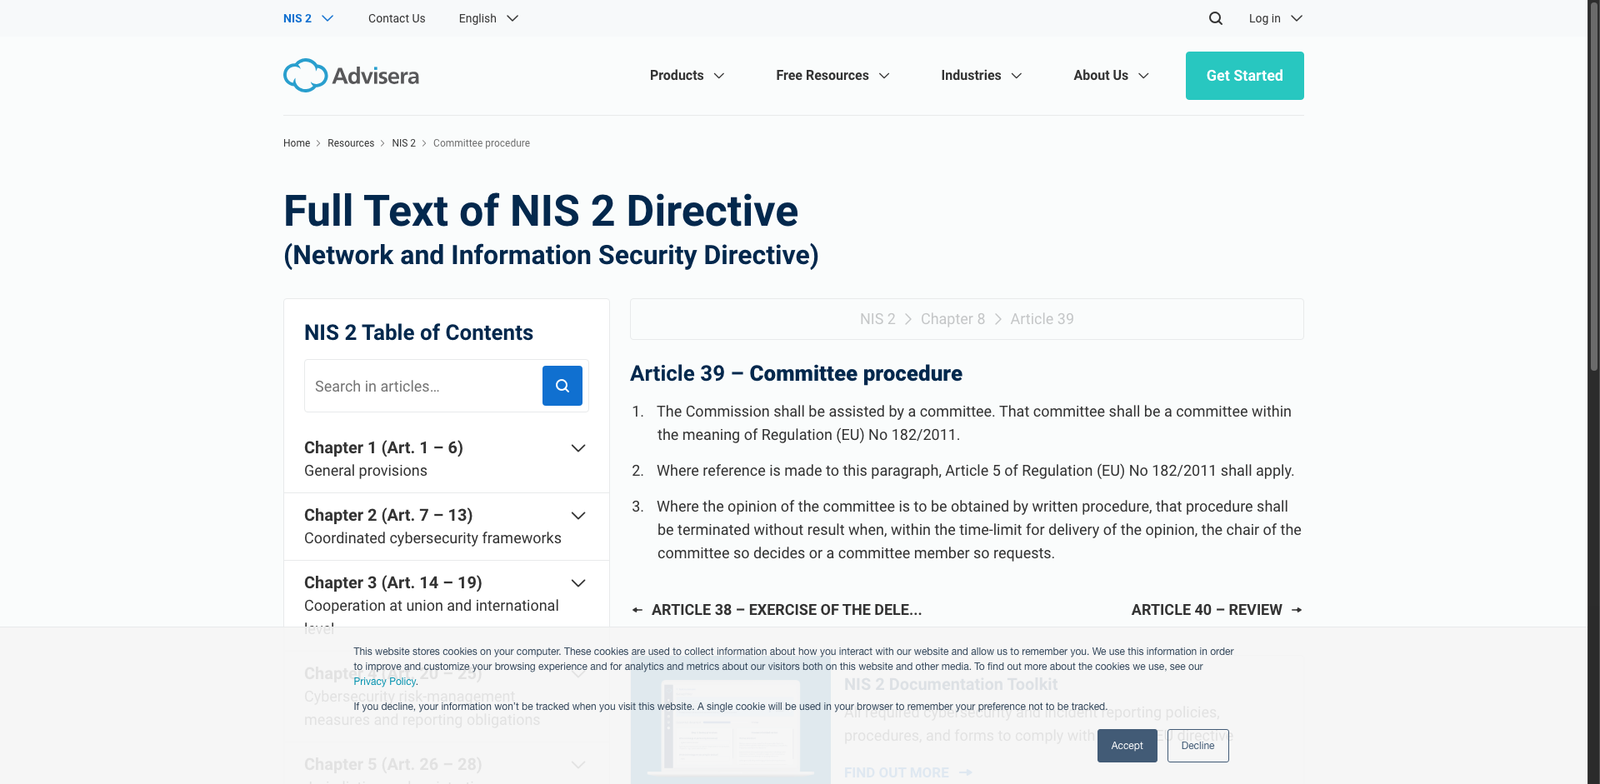The image size is (1600, 784).
Task: Open the About Us menu
Action: 1111,76
